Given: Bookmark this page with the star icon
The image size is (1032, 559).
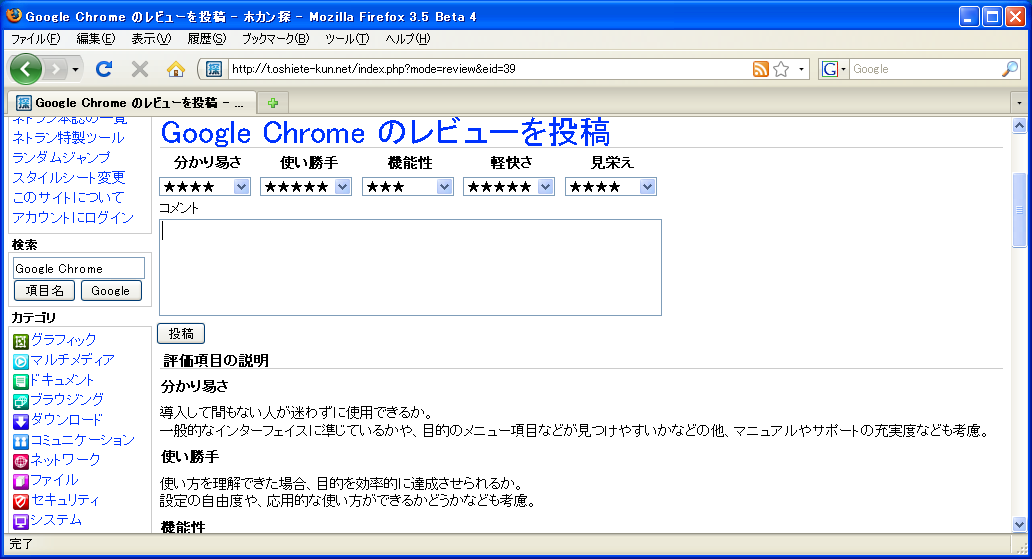Looking at the screenshot, I should [x=781, y=69].
